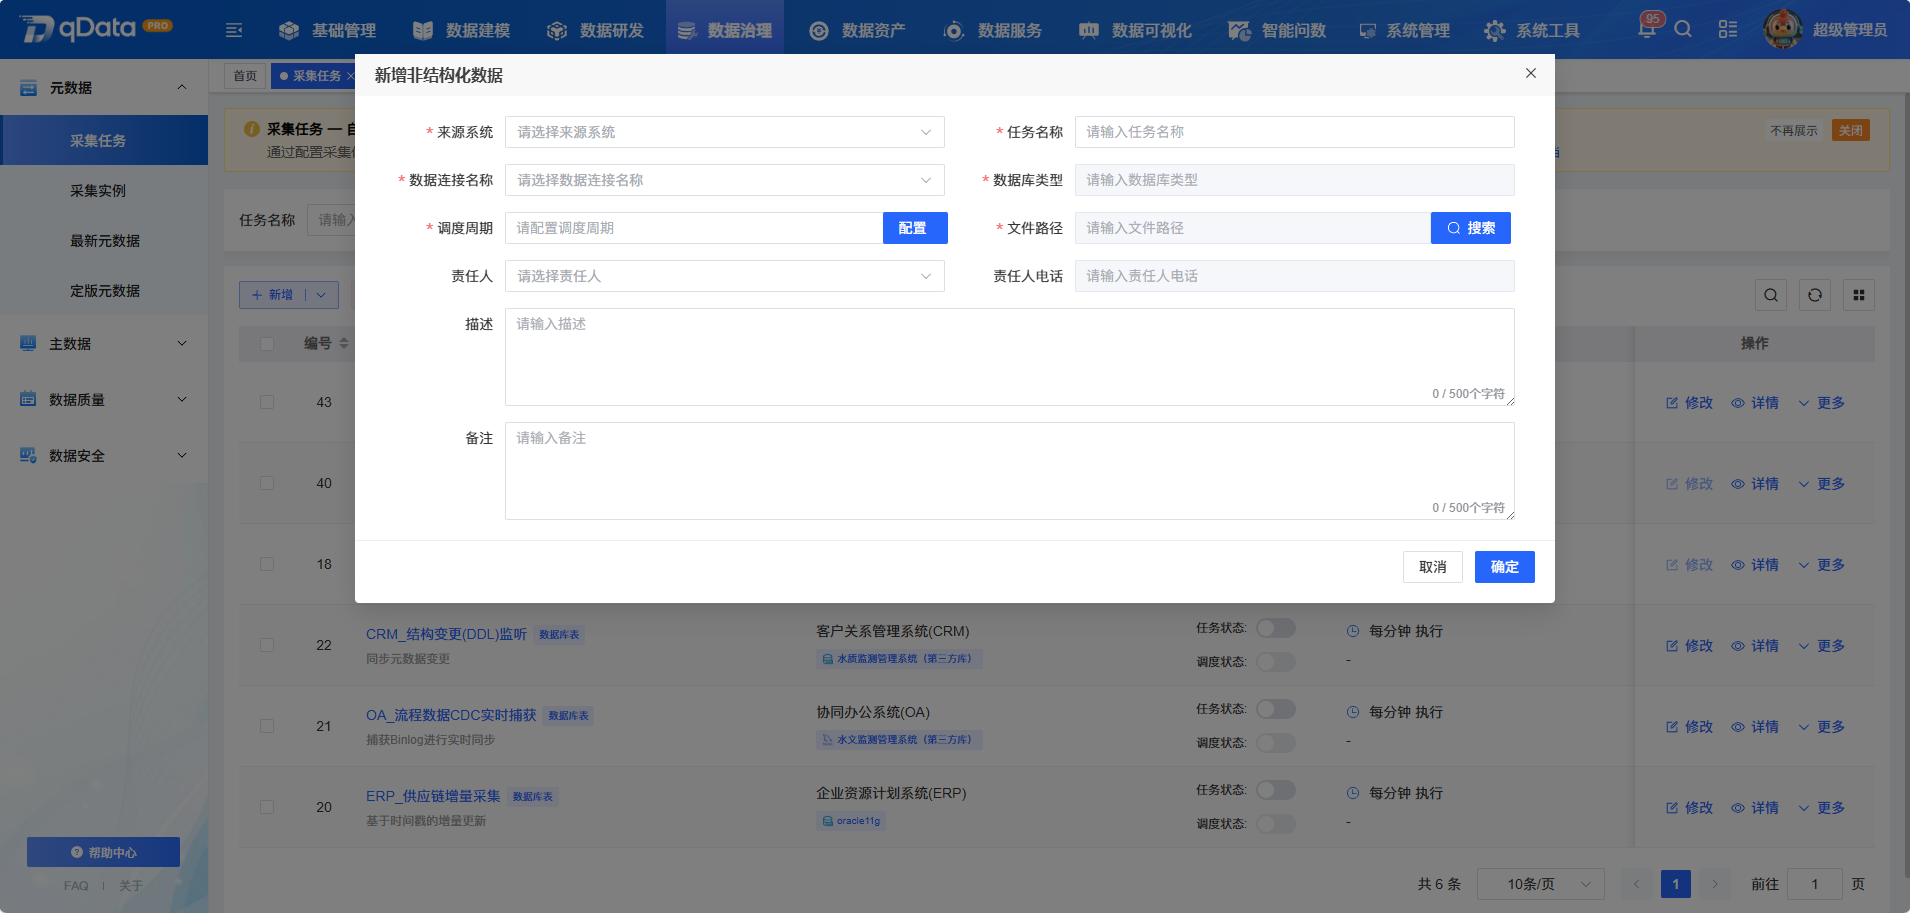This screenshot has width=1910, height=913.
Task: Collapse the sidebar with the hamburger menu icon
Action: [234, 30]
